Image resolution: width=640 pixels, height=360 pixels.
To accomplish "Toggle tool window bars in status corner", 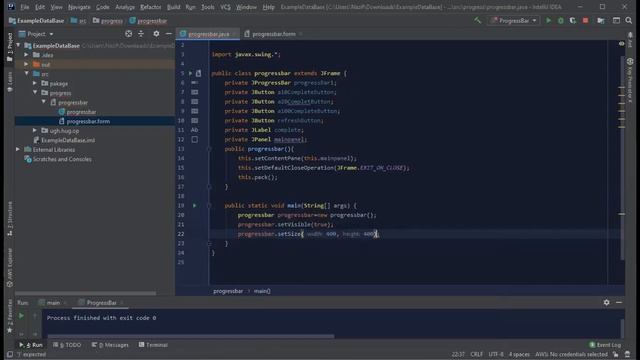I will click(10, 354).
